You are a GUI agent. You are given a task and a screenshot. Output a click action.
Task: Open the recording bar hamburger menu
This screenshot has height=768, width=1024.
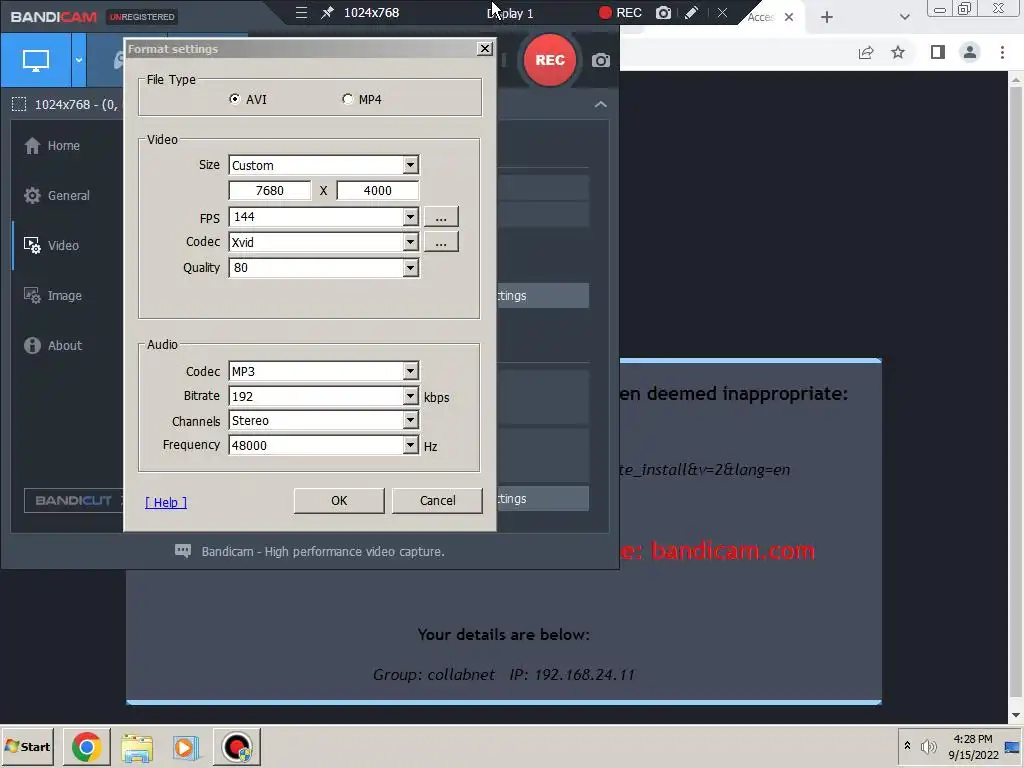coord(301,12)
